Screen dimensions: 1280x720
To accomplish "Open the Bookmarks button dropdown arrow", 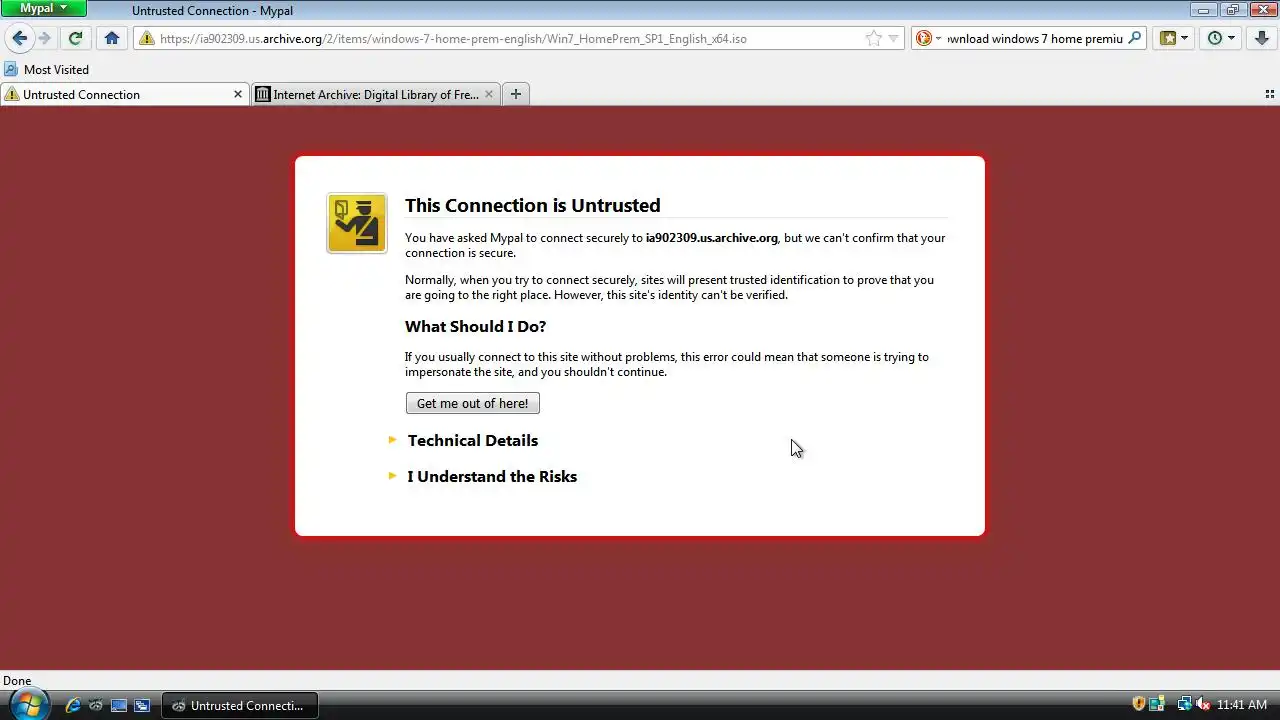I will [1185, 38].
